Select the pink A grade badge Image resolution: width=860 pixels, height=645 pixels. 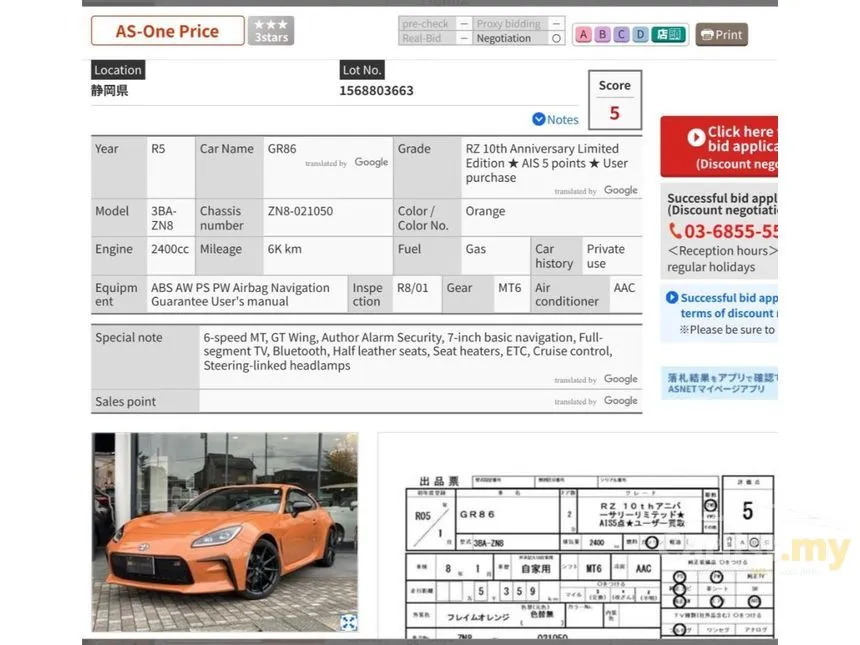tap(583, 35)
